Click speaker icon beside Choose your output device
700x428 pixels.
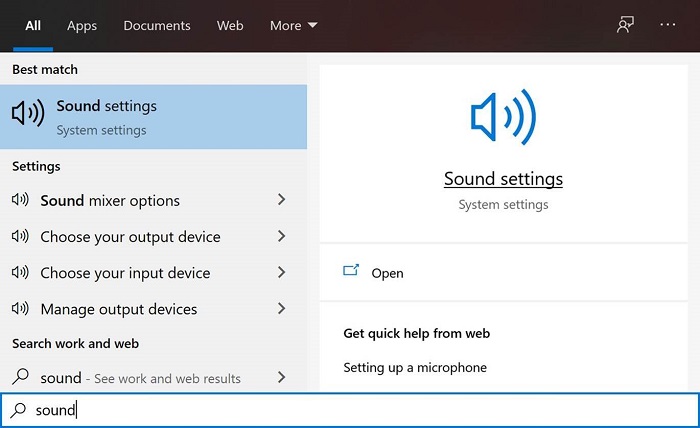(20, 237)
